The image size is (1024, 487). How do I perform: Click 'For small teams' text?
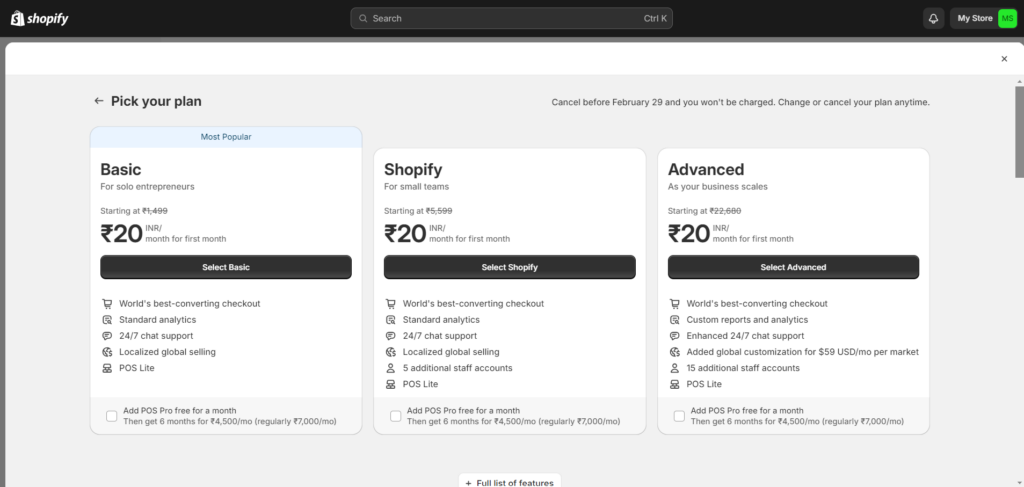[417, 187]
